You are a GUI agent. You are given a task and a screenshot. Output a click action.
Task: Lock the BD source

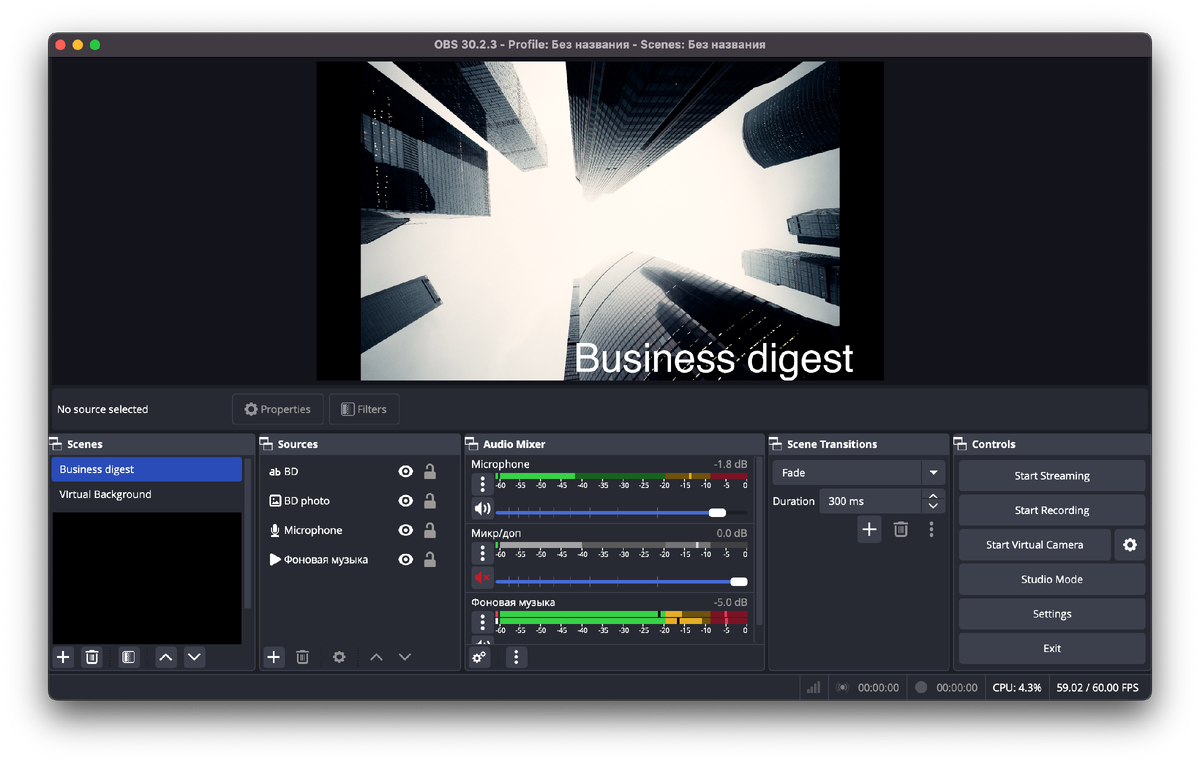click(430, 472)
